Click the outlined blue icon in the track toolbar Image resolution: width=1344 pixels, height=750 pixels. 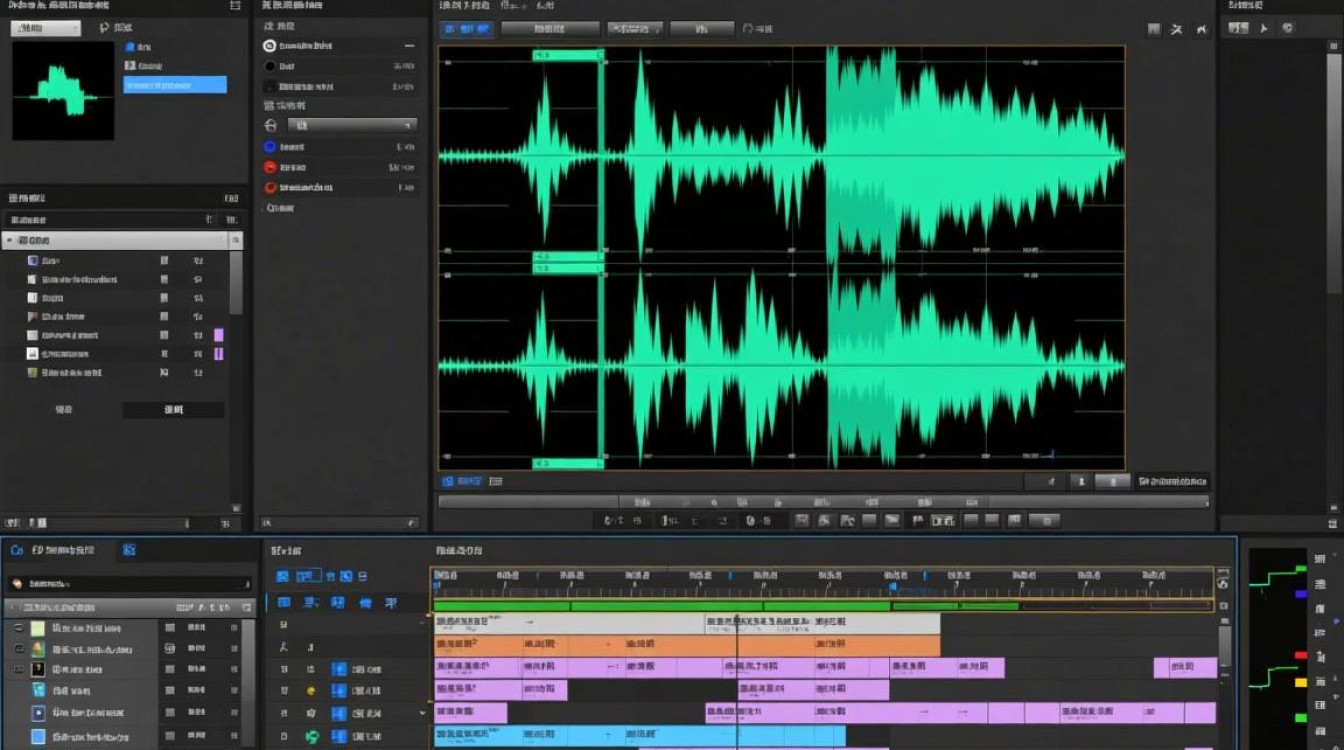pos(308,576)
